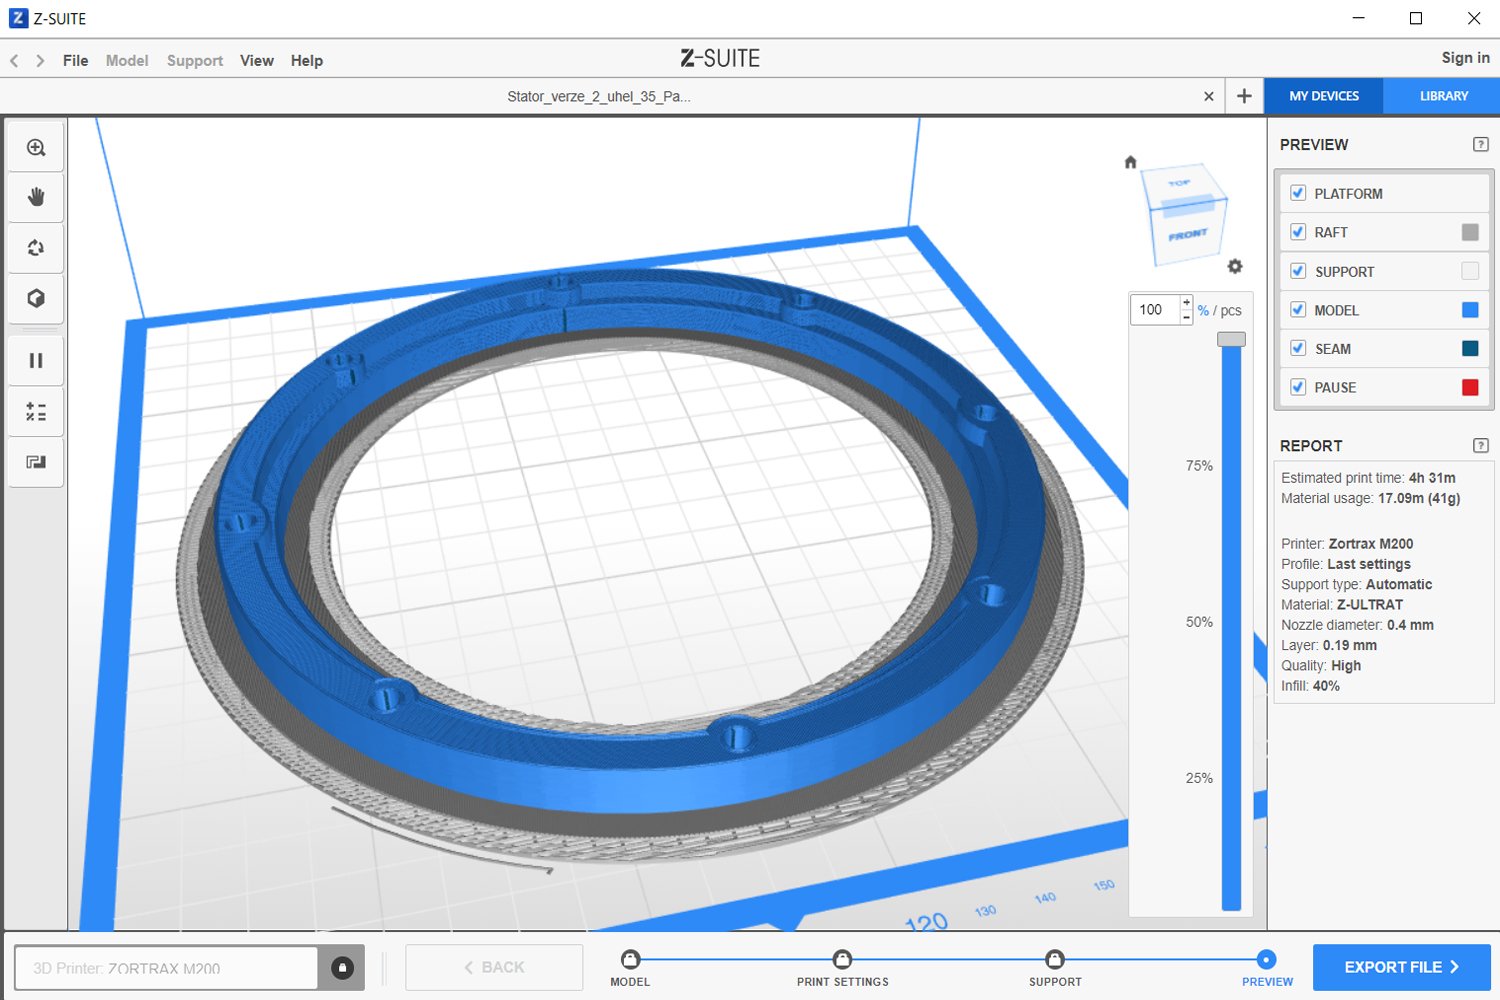
Task: Go back with the left arrow
Action: coord(14,61)
